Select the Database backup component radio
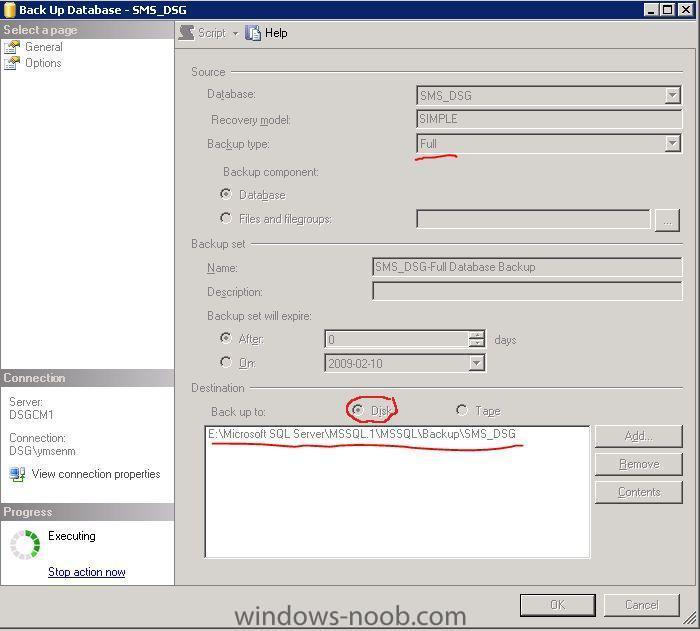 point(226,194)
